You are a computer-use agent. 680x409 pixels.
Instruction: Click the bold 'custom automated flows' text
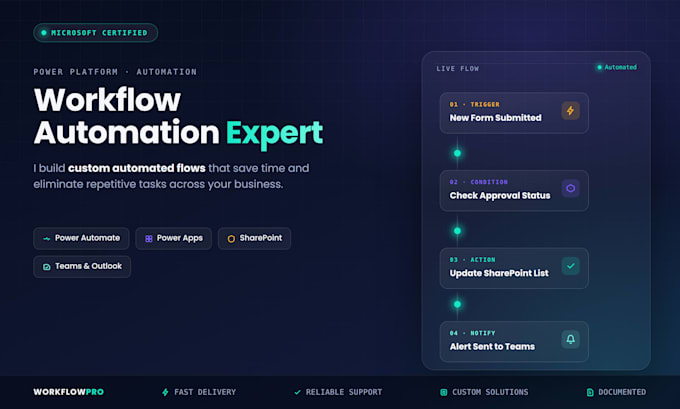137,168
